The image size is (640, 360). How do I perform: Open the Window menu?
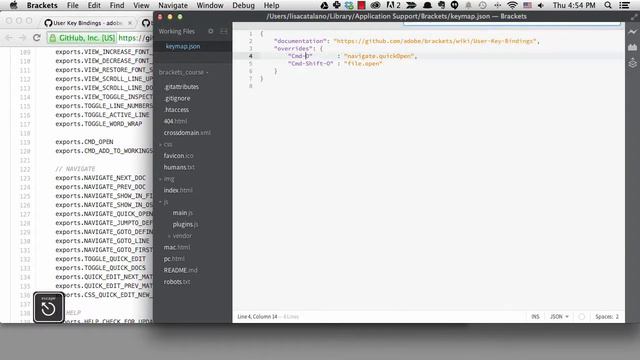(x=210, y=5)
